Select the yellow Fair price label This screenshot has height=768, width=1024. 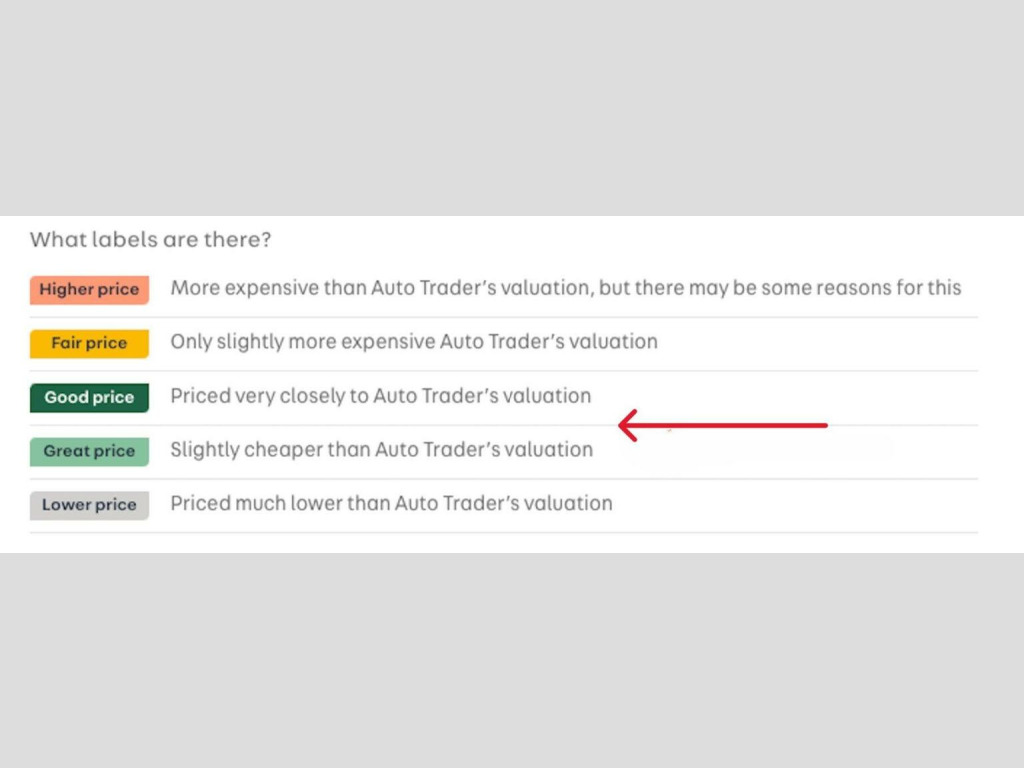click(89, 343)
